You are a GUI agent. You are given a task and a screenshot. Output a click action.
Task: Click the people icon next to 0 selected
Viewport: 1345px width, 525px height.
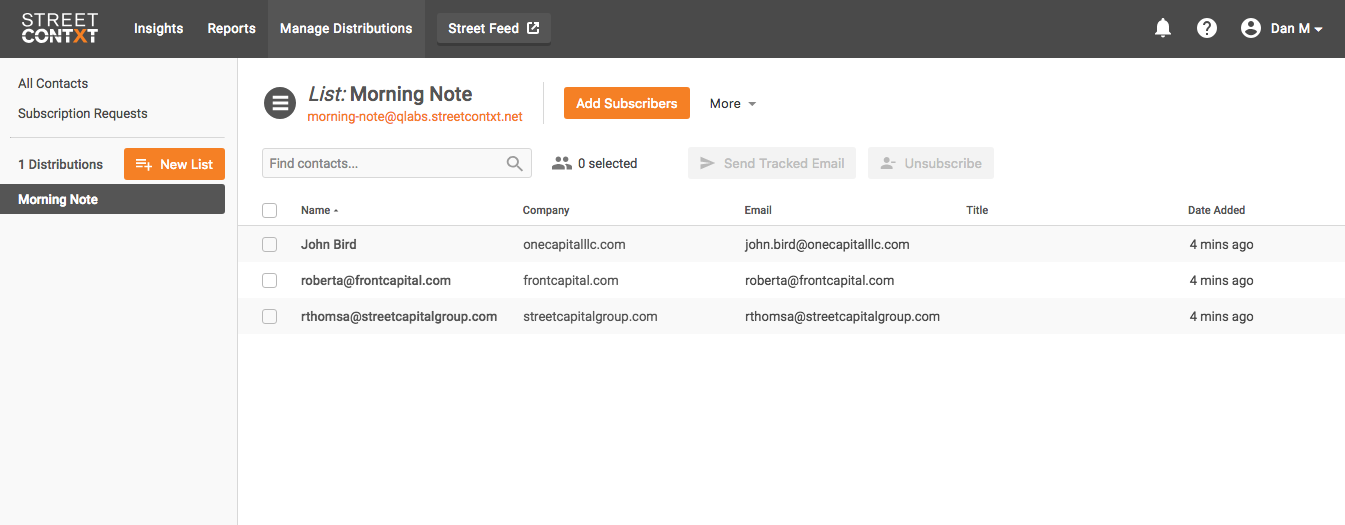(x=562, y=163)
